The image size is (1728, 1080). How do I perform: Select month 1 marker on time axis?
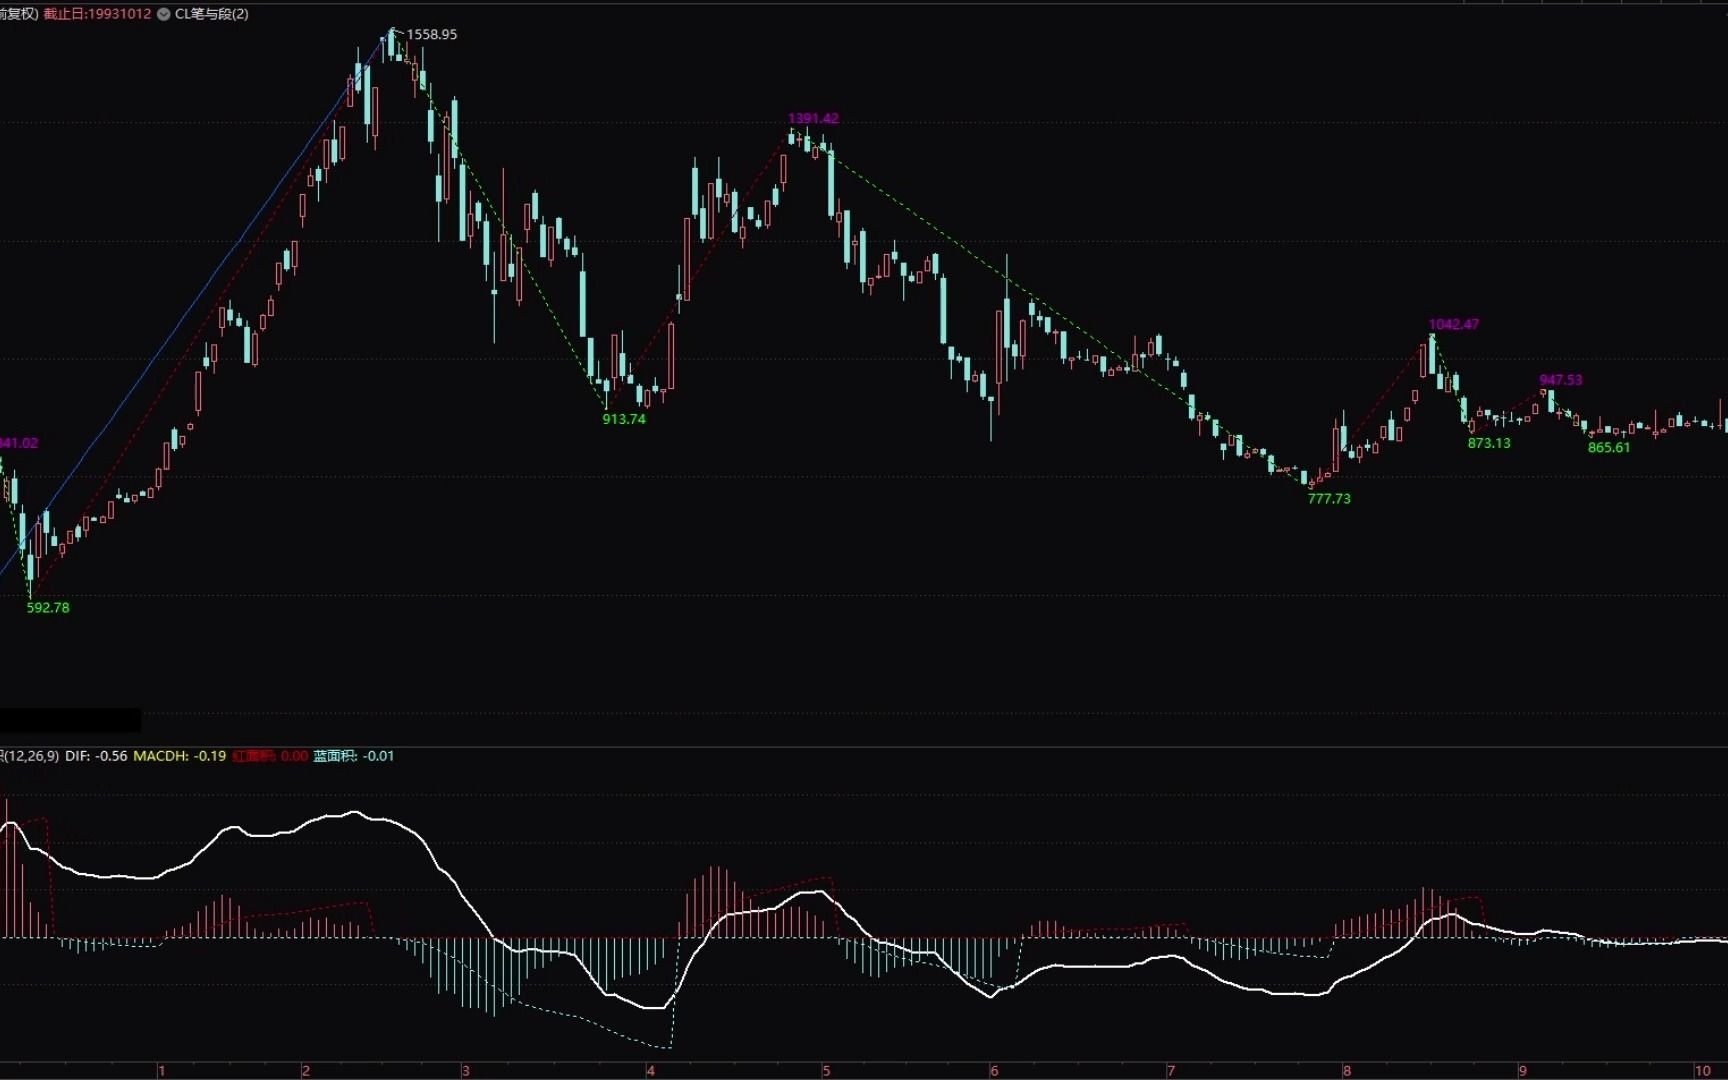[x=161, y=1071]
